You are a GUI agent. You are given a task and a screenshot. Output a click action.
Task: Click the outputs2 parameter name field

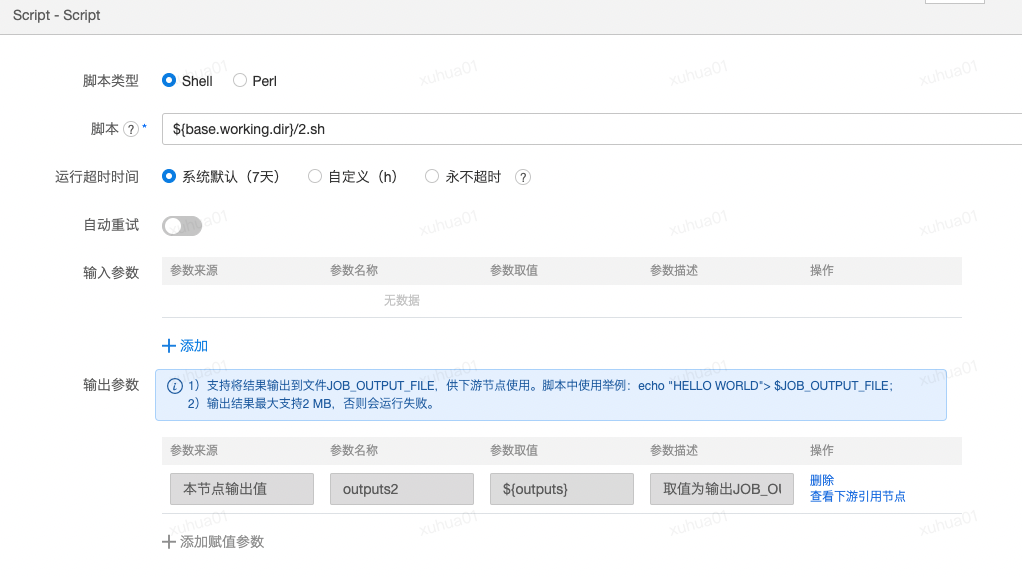401,489
